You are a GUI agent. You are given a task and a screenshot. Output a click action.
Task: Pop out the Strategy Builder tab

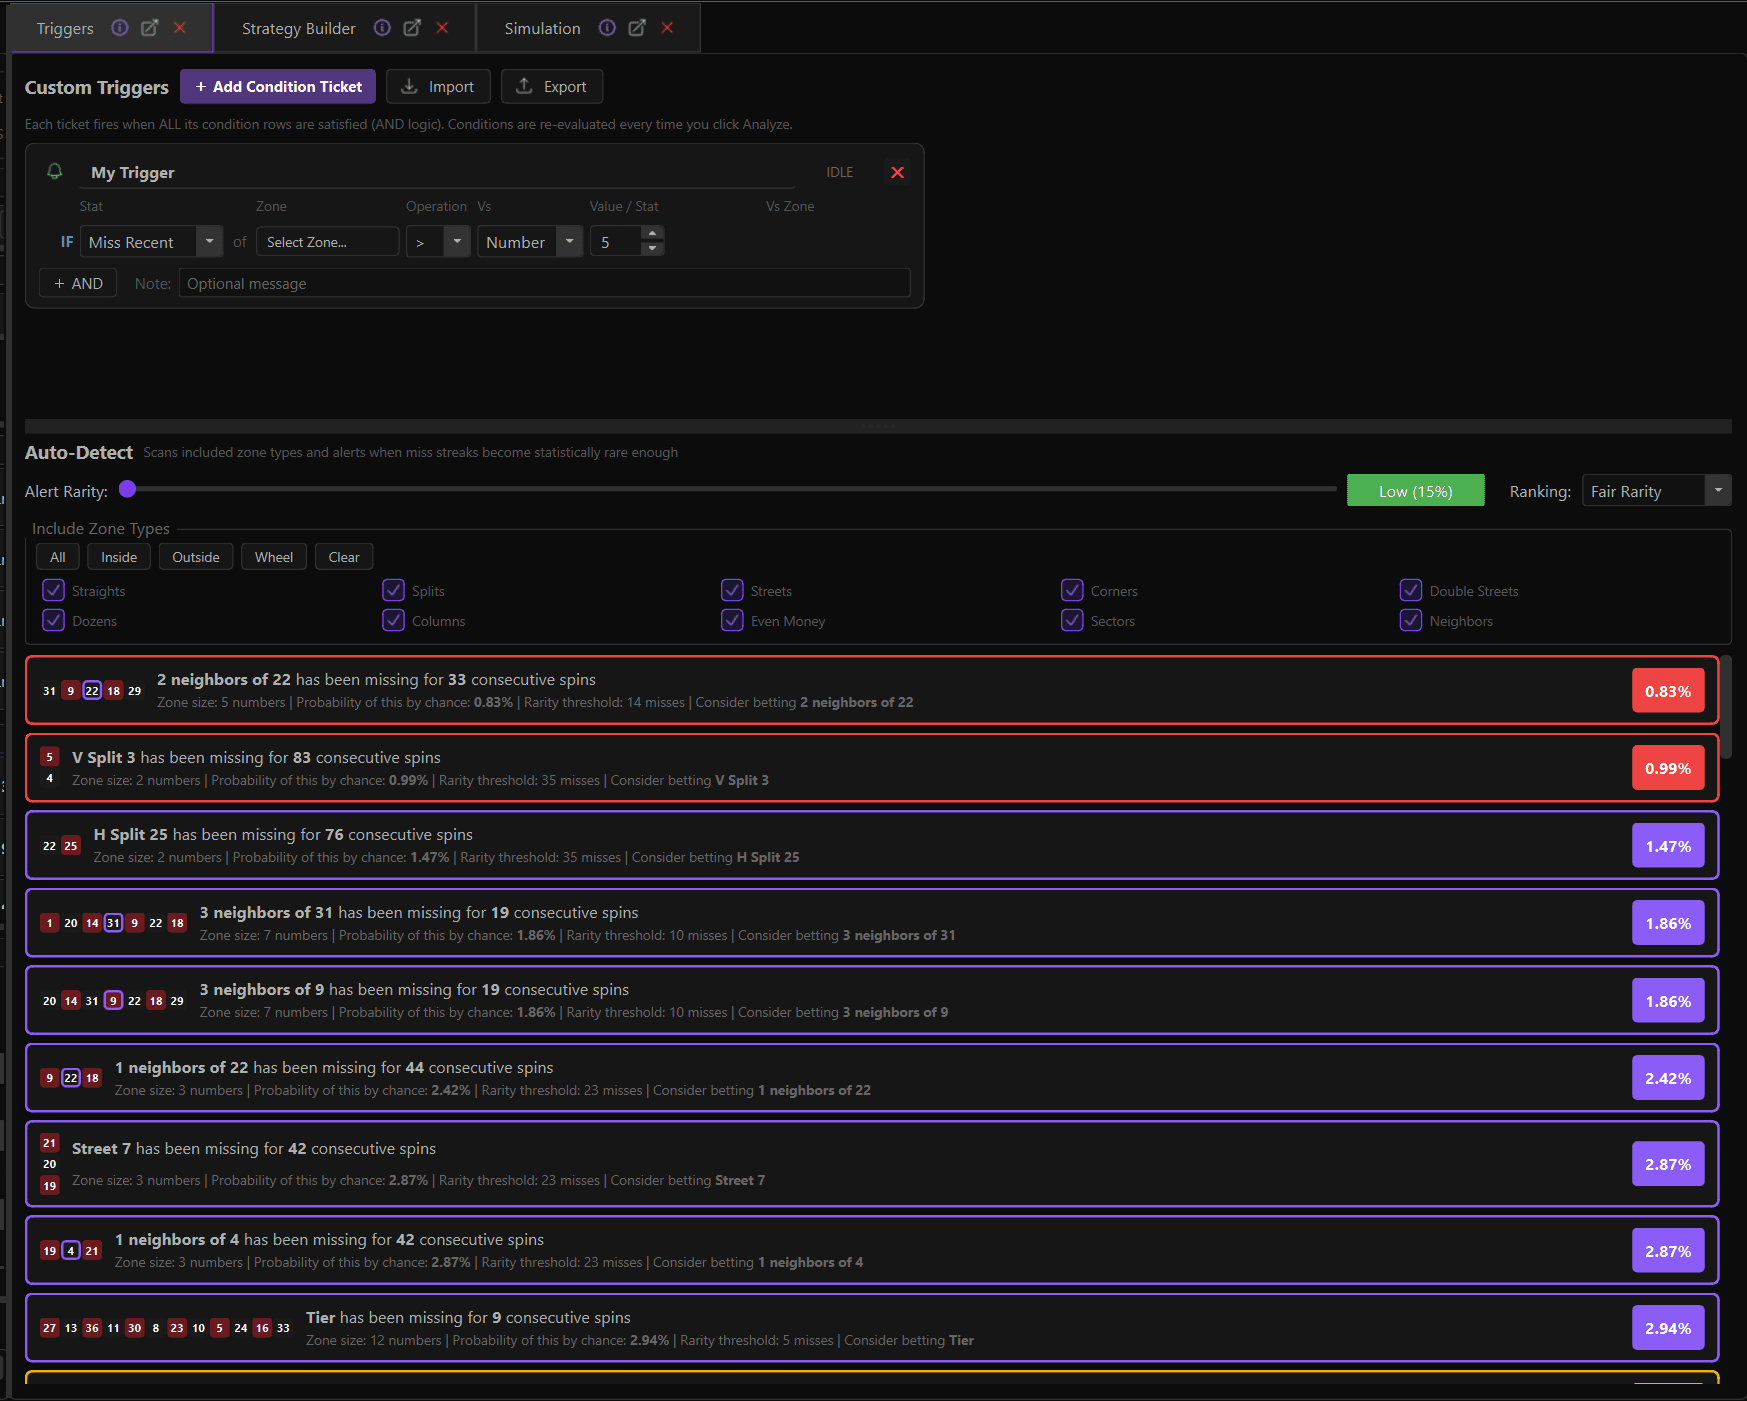point(412,28)
